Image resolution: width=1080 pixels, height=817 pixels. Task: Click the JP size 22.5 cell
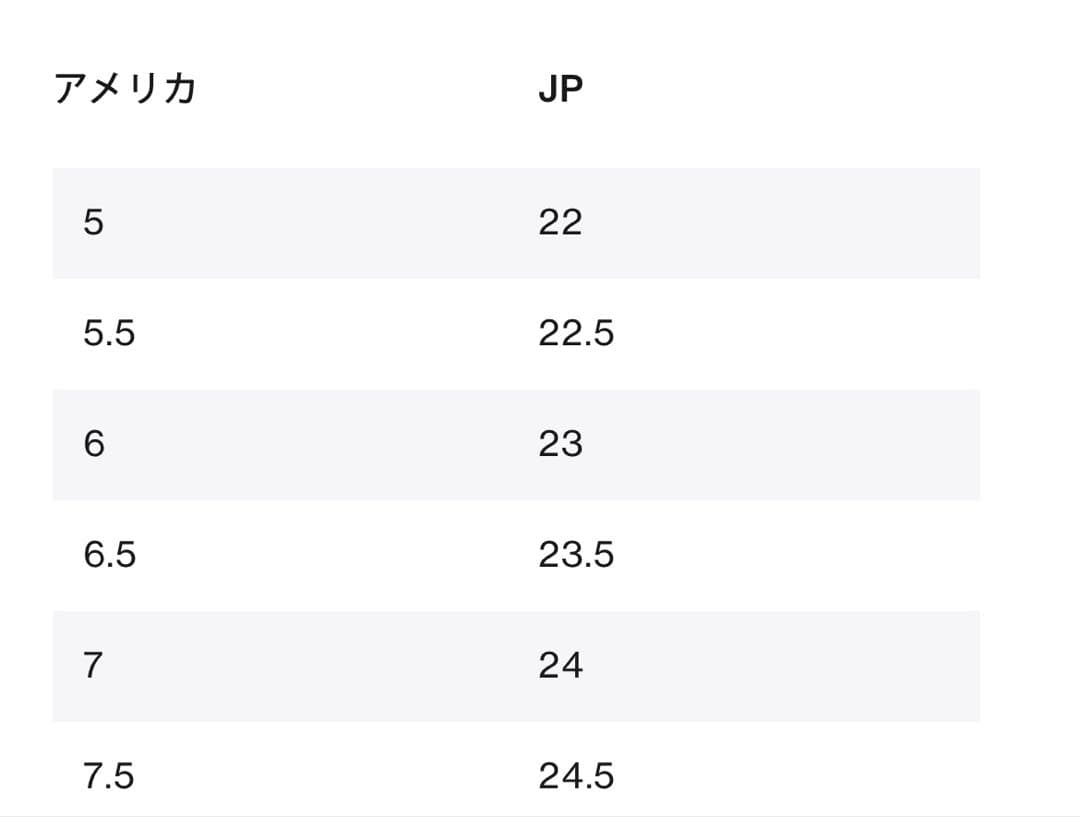576,334
